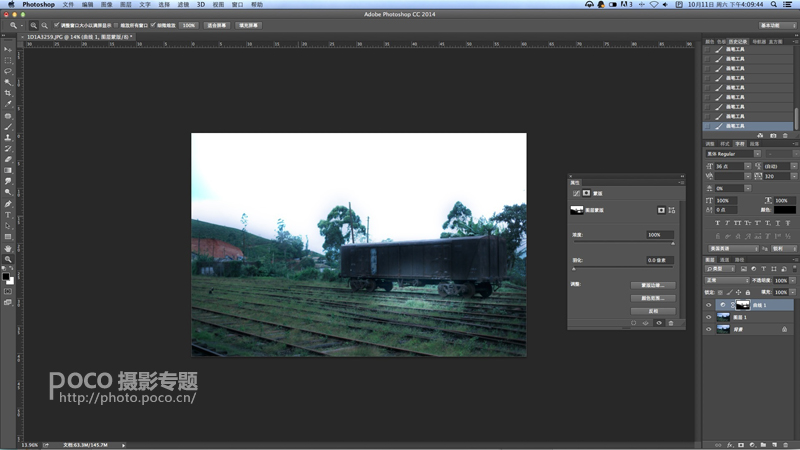Delete current history state with trash icon
This screenshot has height=450, width=800.
tap(785, 135)
